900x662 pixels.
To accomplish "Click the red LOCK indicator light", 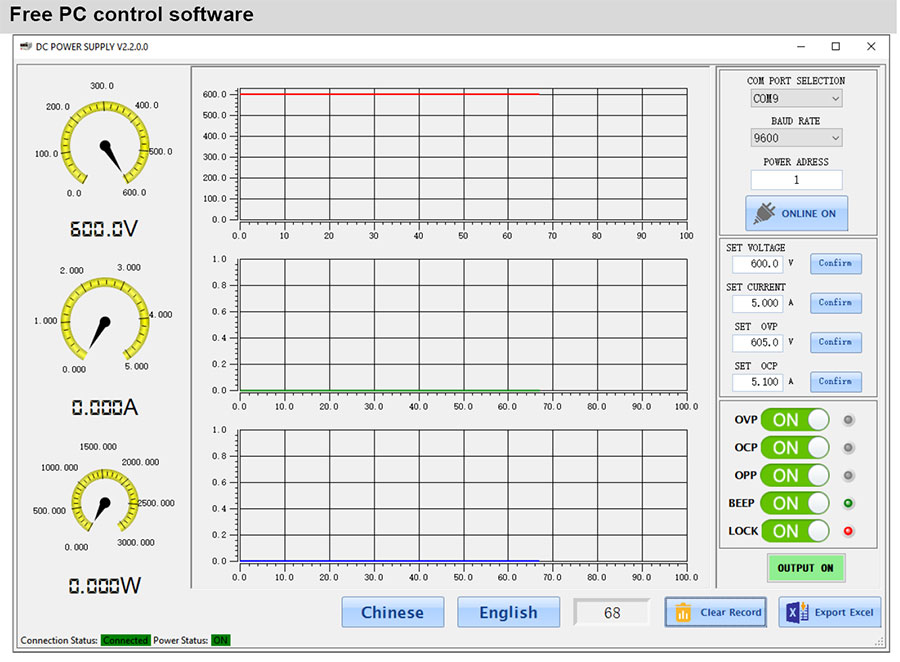I will point(848,531).
